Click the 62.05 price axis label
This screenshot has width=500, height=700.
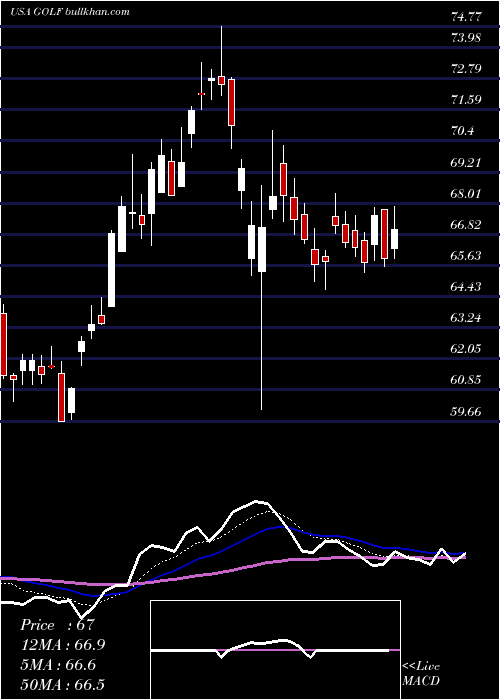pos(466,348)
